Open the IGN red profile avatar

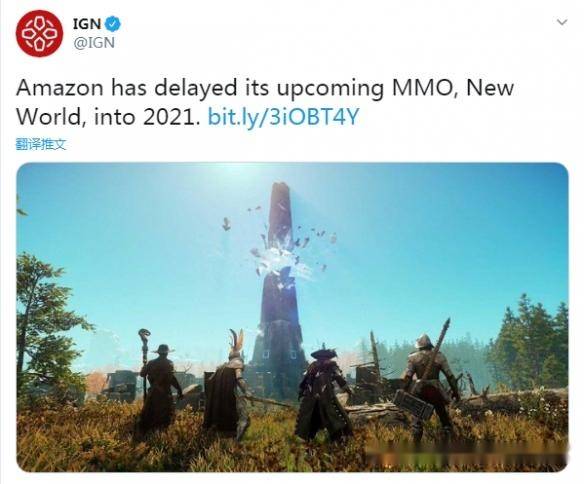click(39, 34)
